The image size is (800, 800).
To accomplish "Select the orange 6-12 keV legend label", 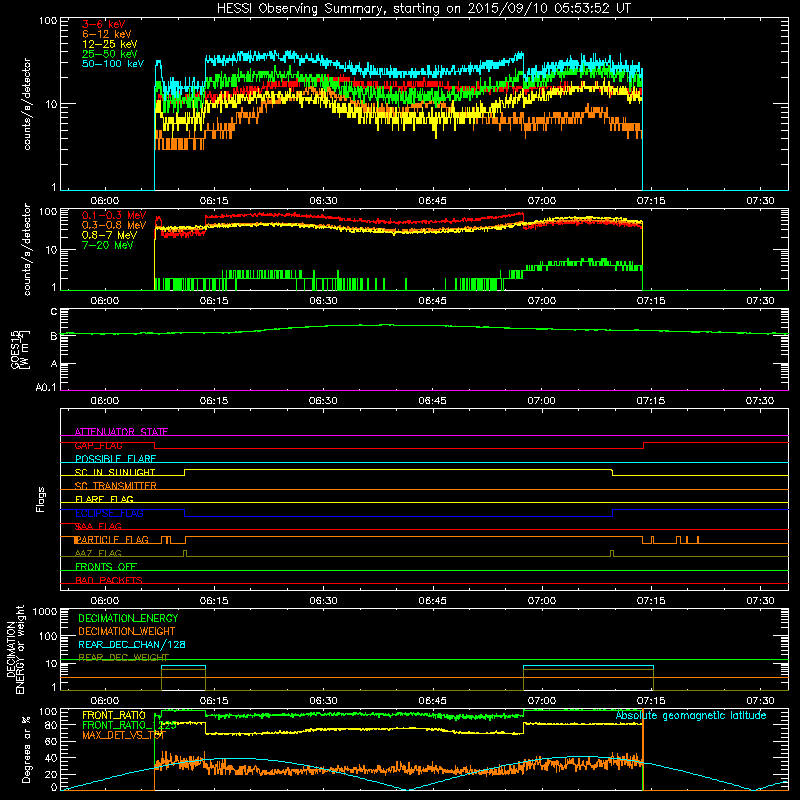I will [x=107, y=34].
